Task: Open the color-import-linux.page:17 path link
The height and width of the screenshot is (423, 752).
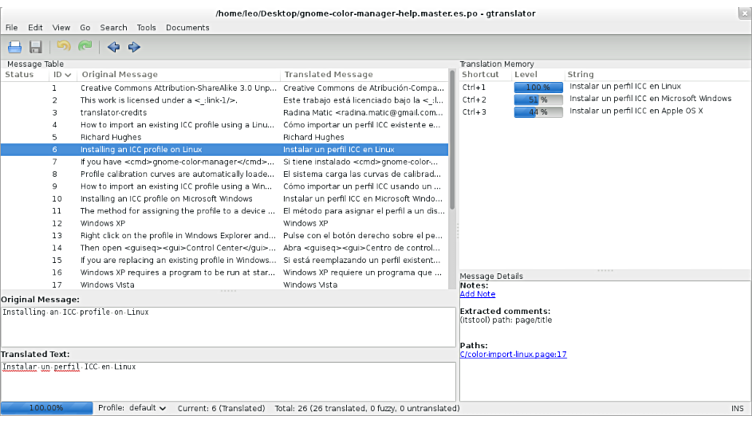Action: coord(513,354)
